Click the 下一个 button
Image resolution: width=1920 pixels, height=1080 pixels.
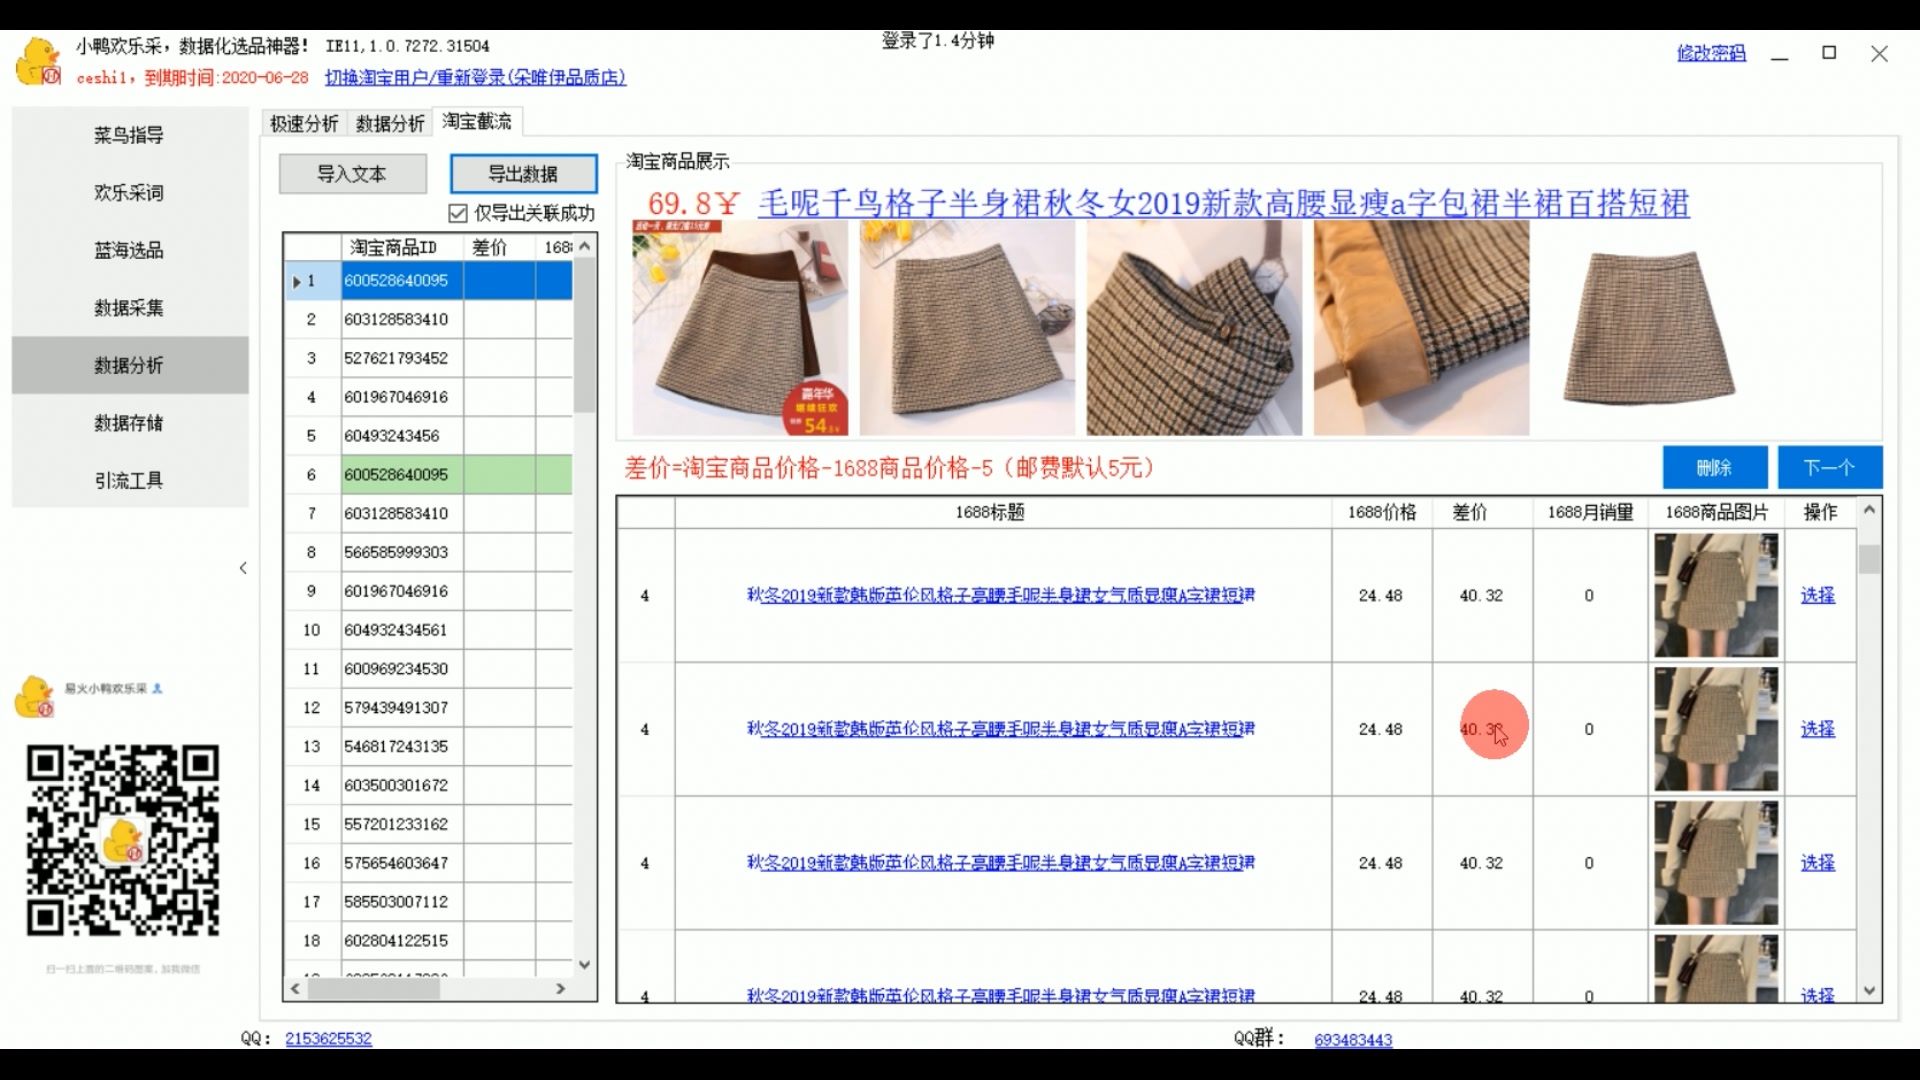coord(1829,467)
